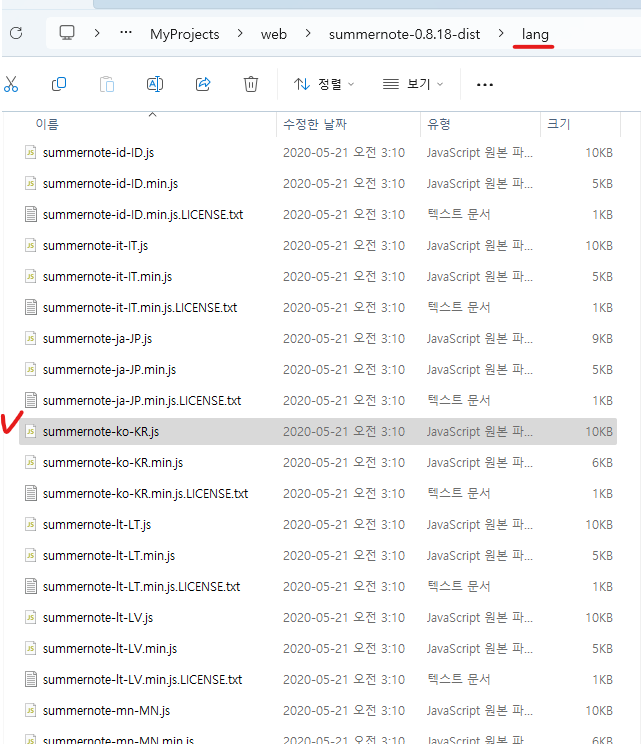641x744 pixels.
Task: Click JS file icon of summernote-ko-KR.min.js
Action: tap(30, 462)
